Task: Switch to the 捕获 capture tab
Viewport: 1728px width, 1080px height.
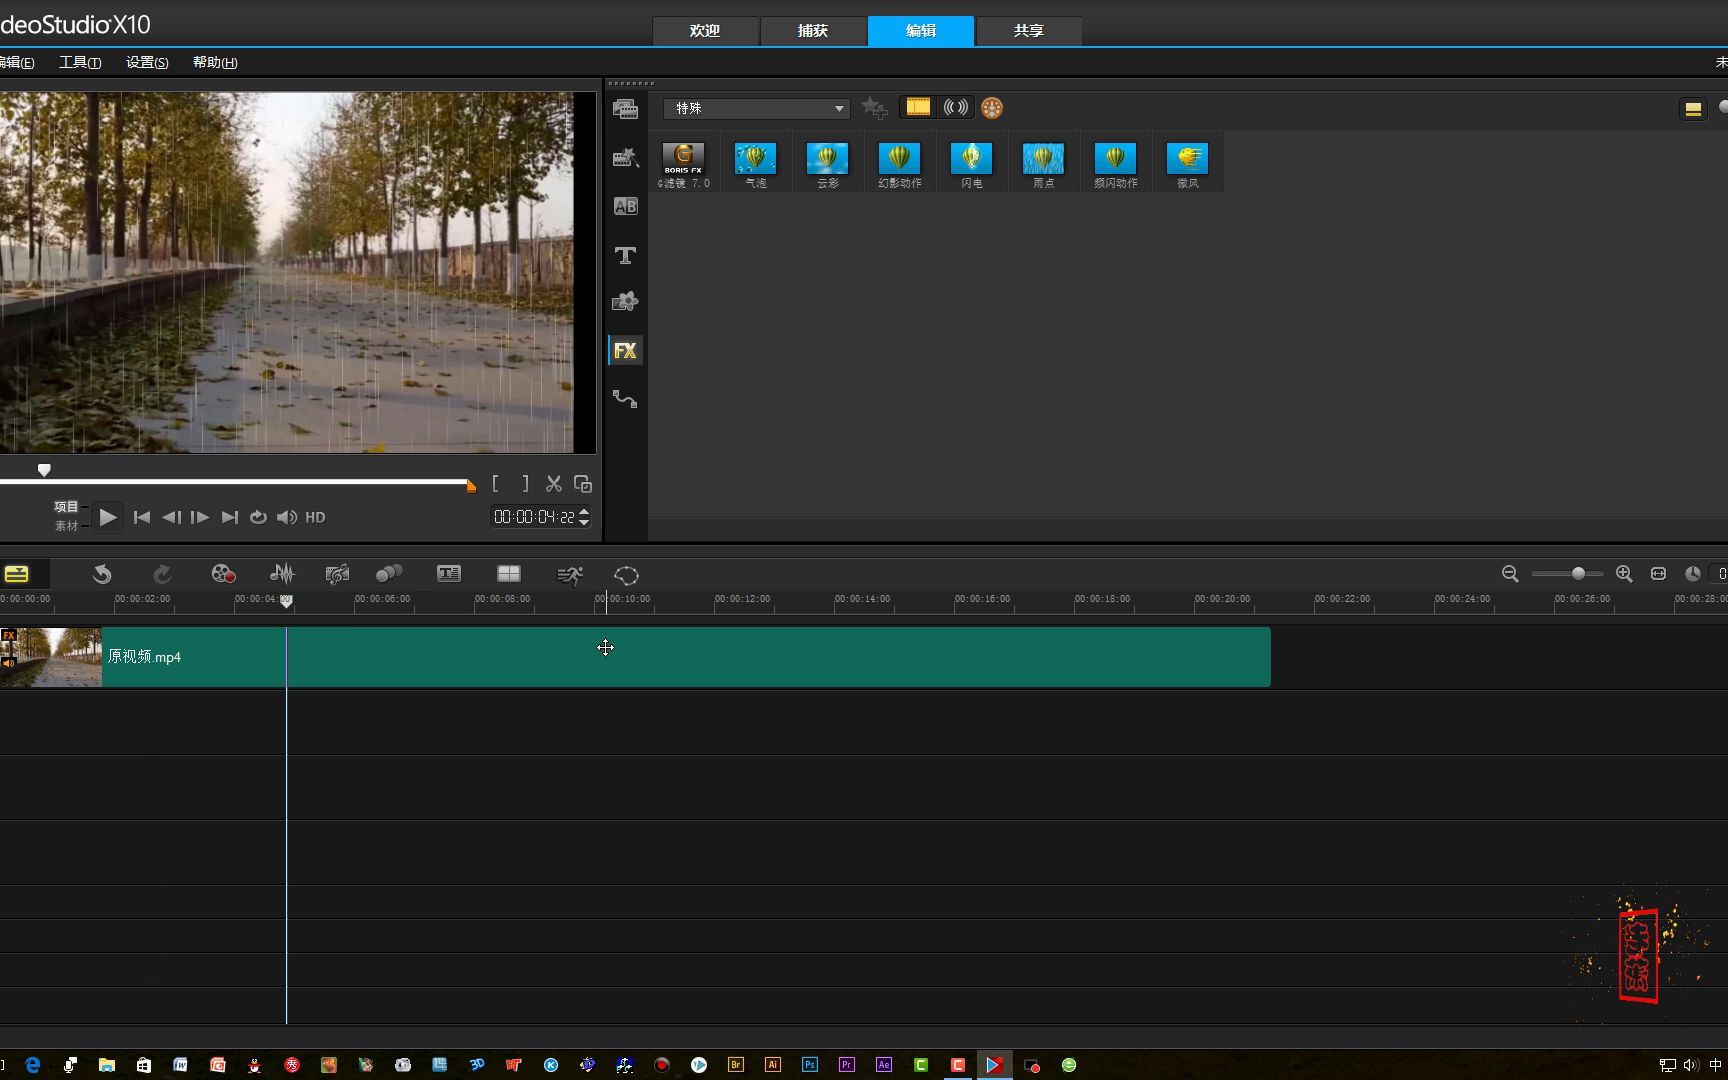Action: point(813,31)
